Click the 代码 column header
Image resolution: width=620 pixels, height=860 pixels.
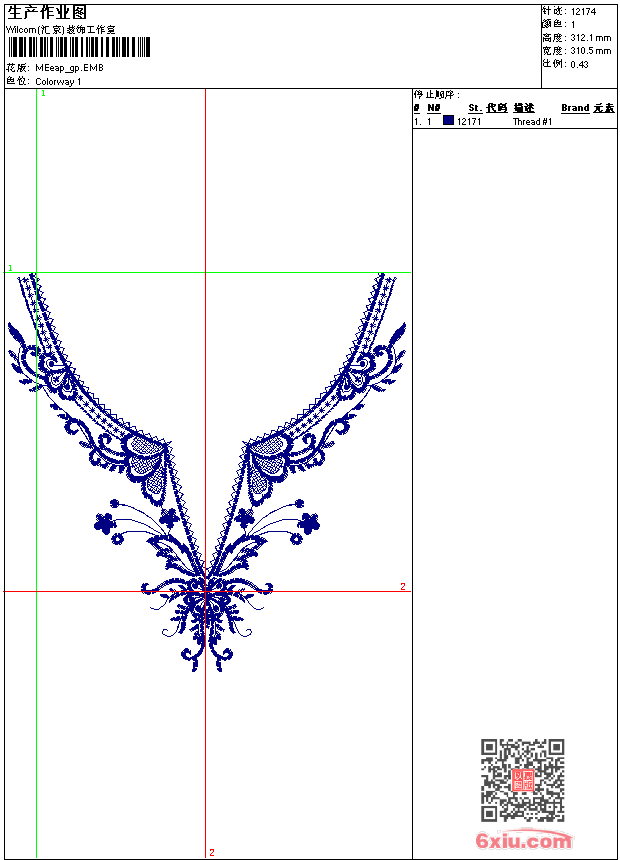coord(497,108)
